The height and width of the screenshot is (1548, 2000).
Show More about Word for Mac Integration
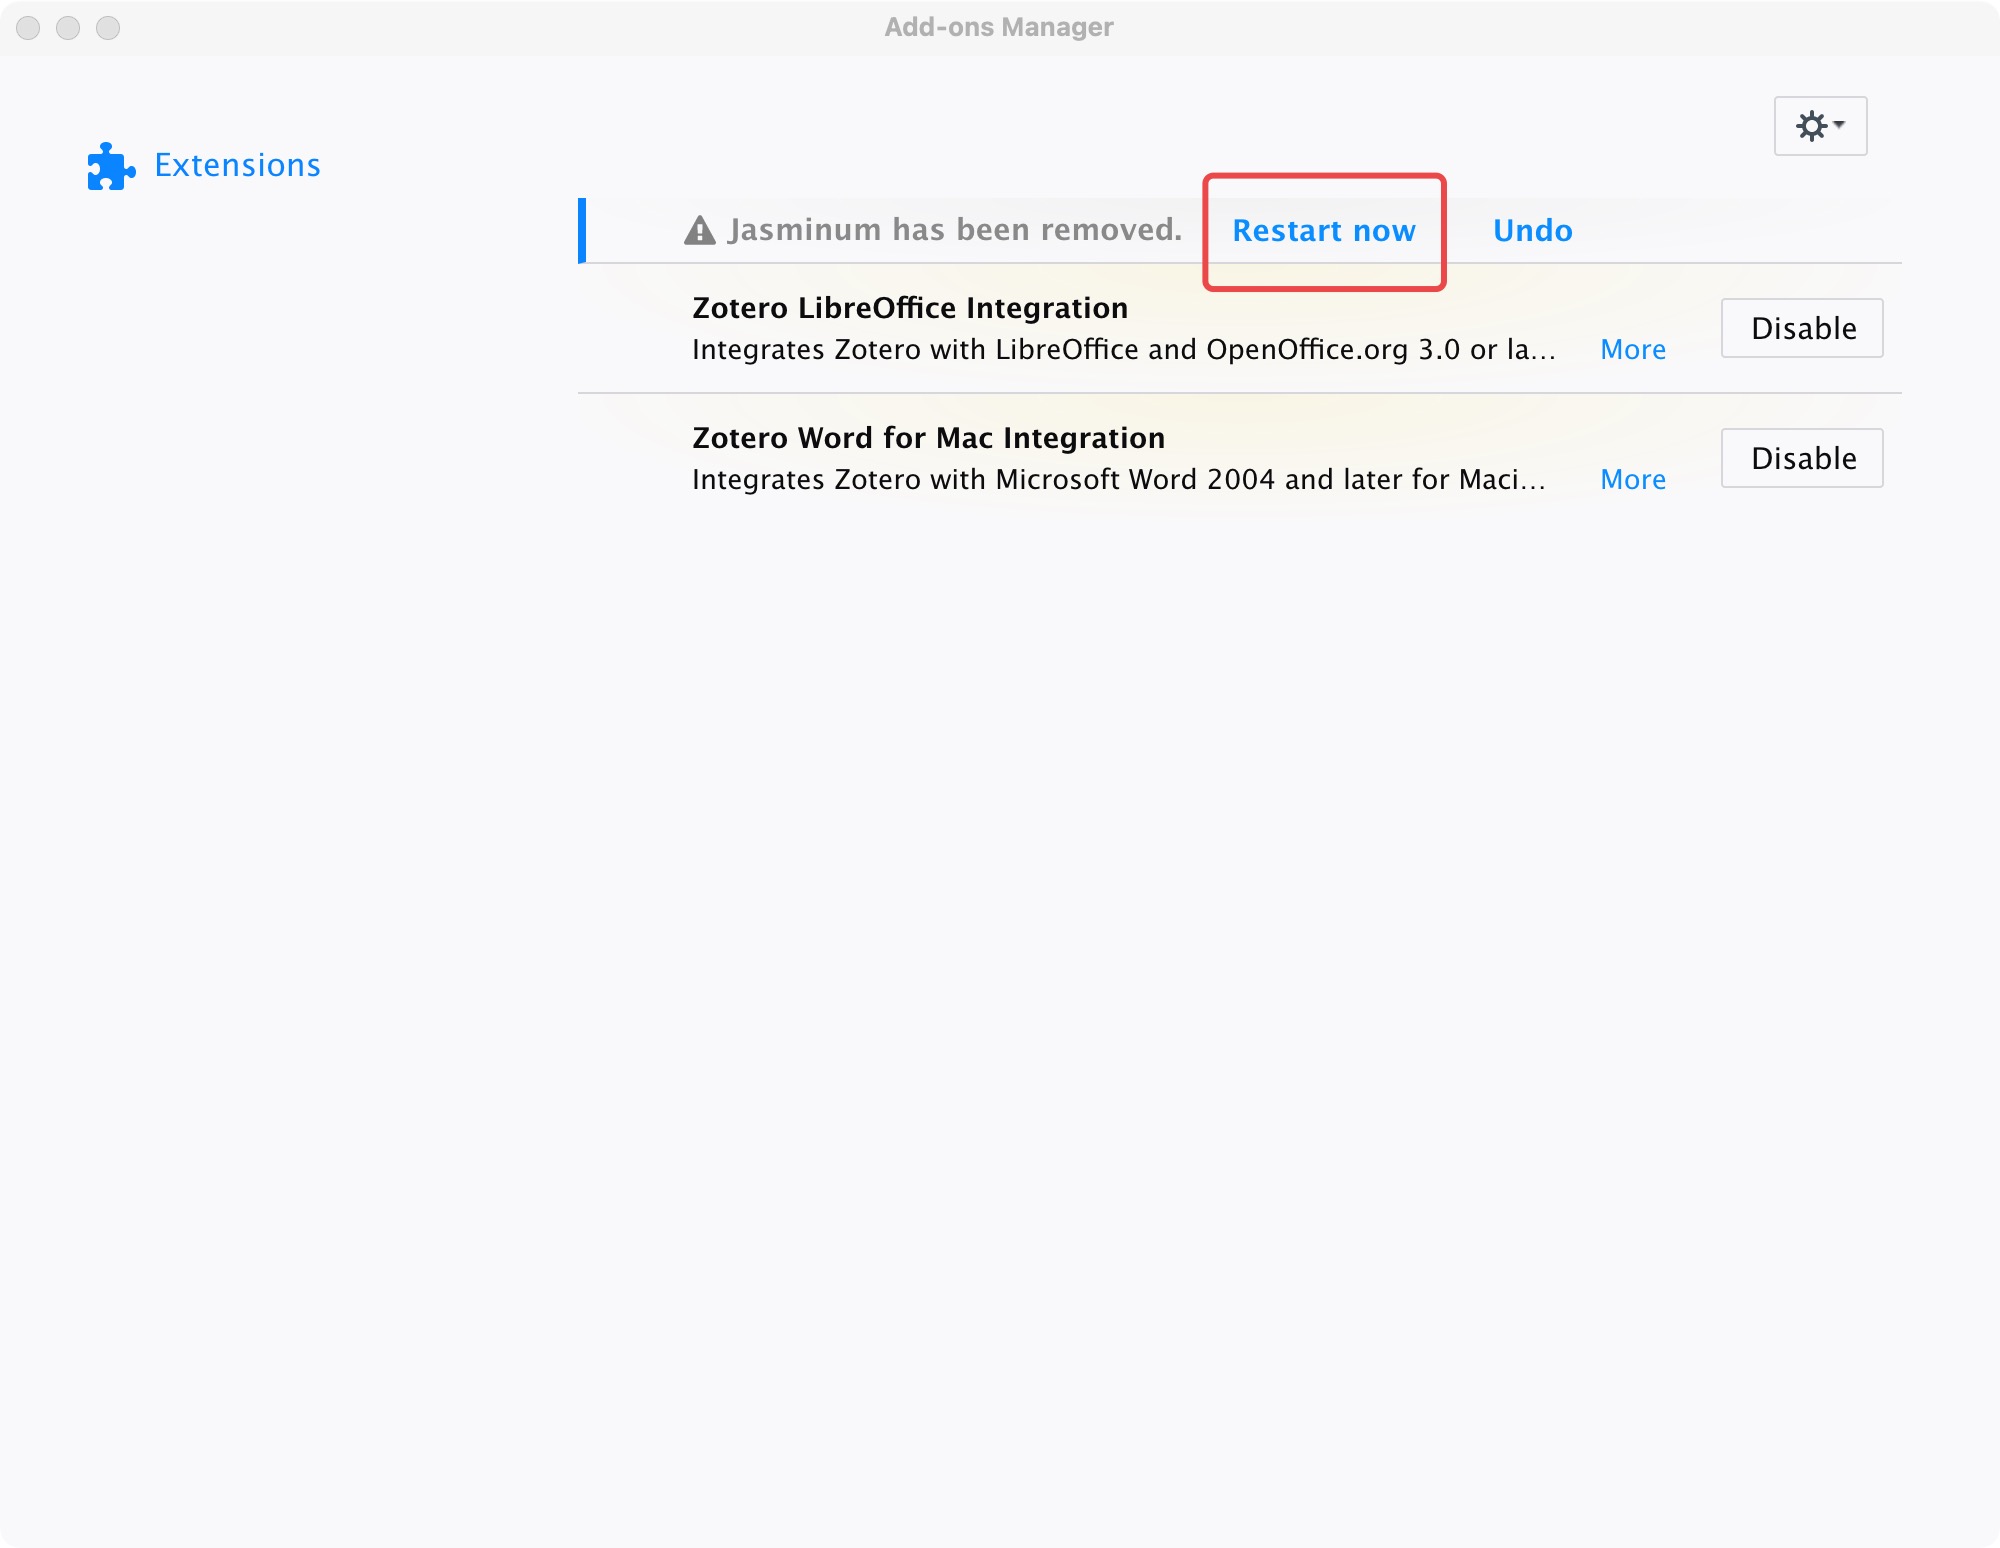coord(1632,480)
